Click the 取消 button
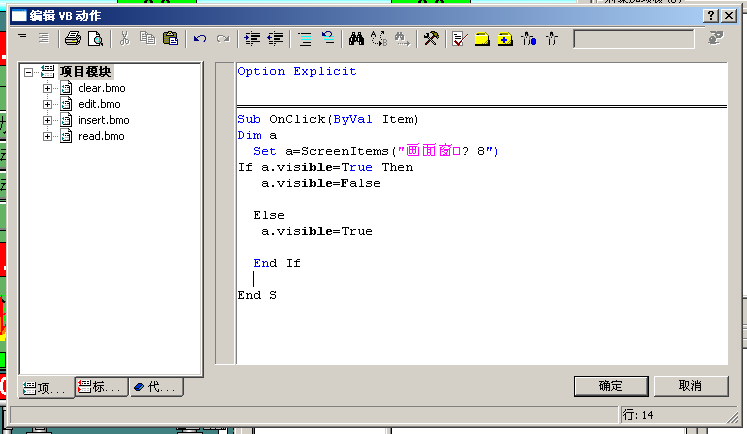The width and height of the screenshot is (747, 434). click(x=691, y=386)
